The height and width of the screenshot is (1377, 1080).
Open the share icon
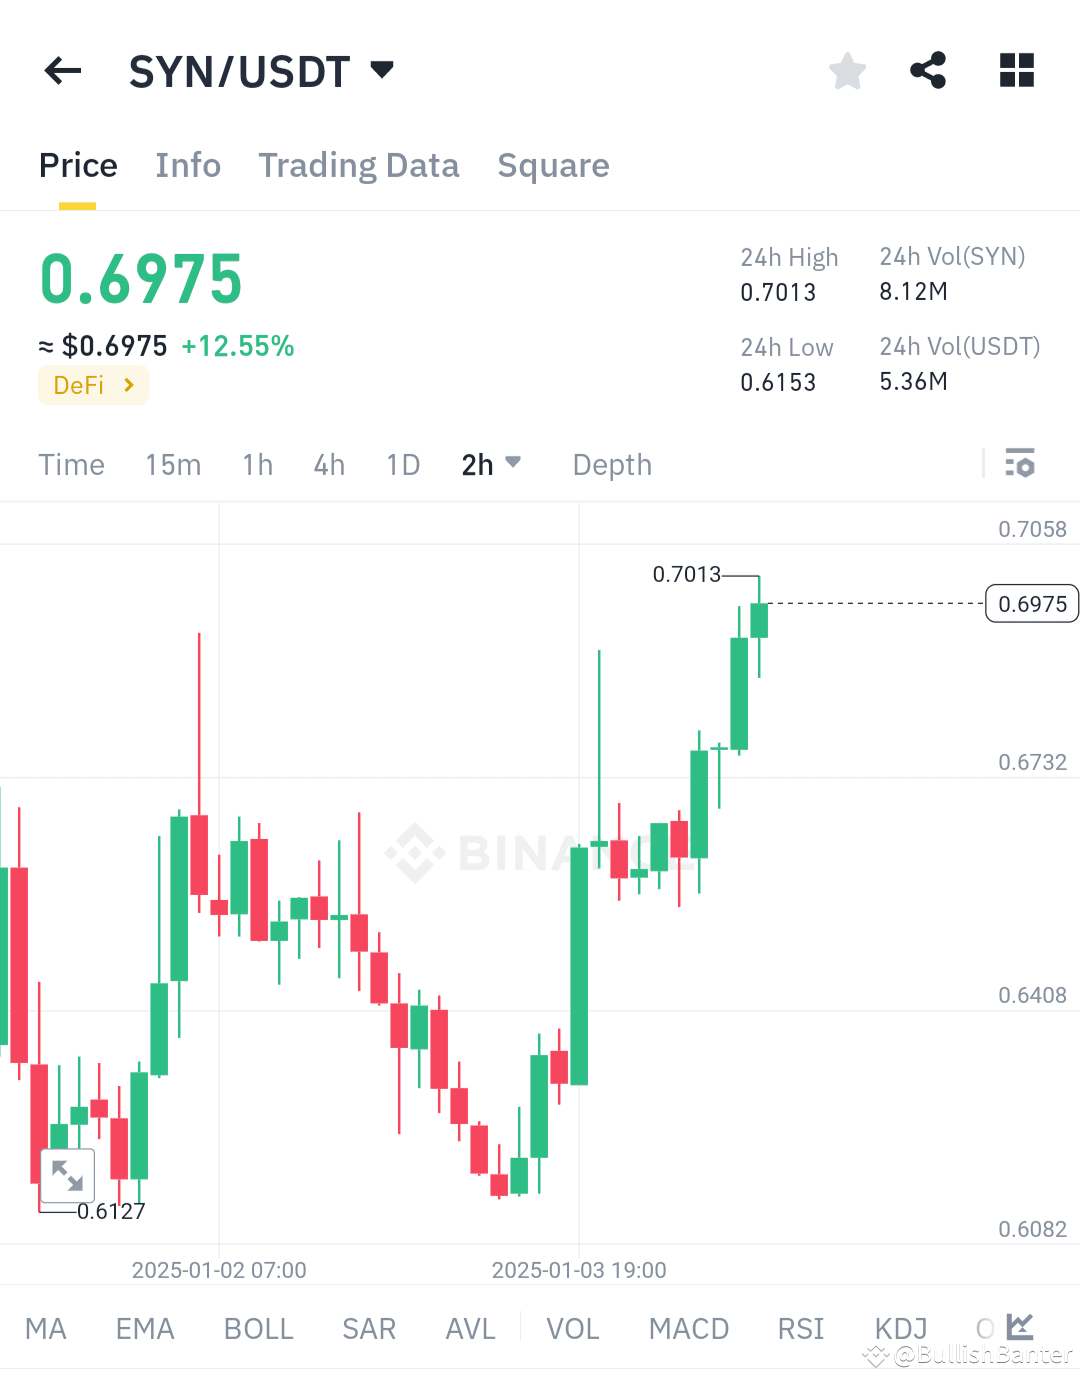(928, 70)
